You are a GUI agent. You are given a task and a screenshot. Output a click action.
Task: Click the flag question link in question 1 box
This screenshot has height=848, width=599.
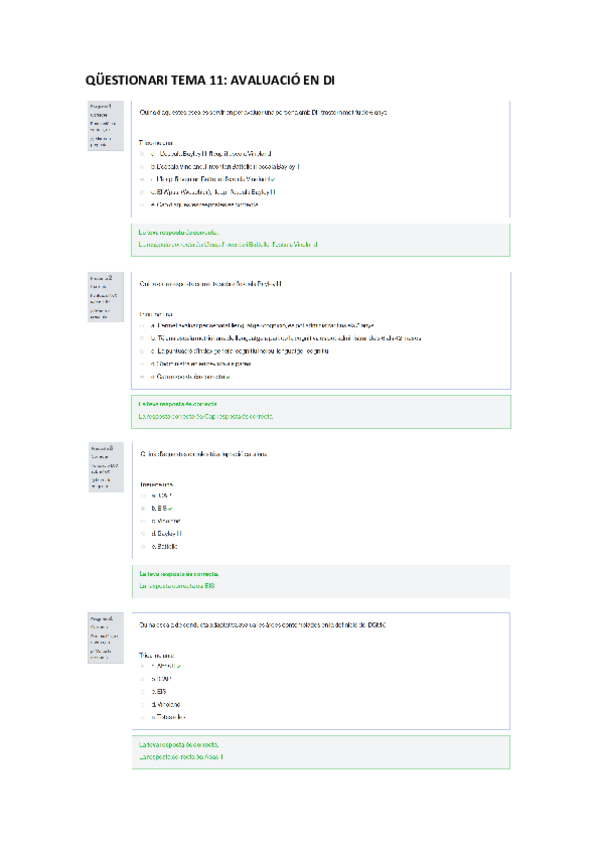101,142
